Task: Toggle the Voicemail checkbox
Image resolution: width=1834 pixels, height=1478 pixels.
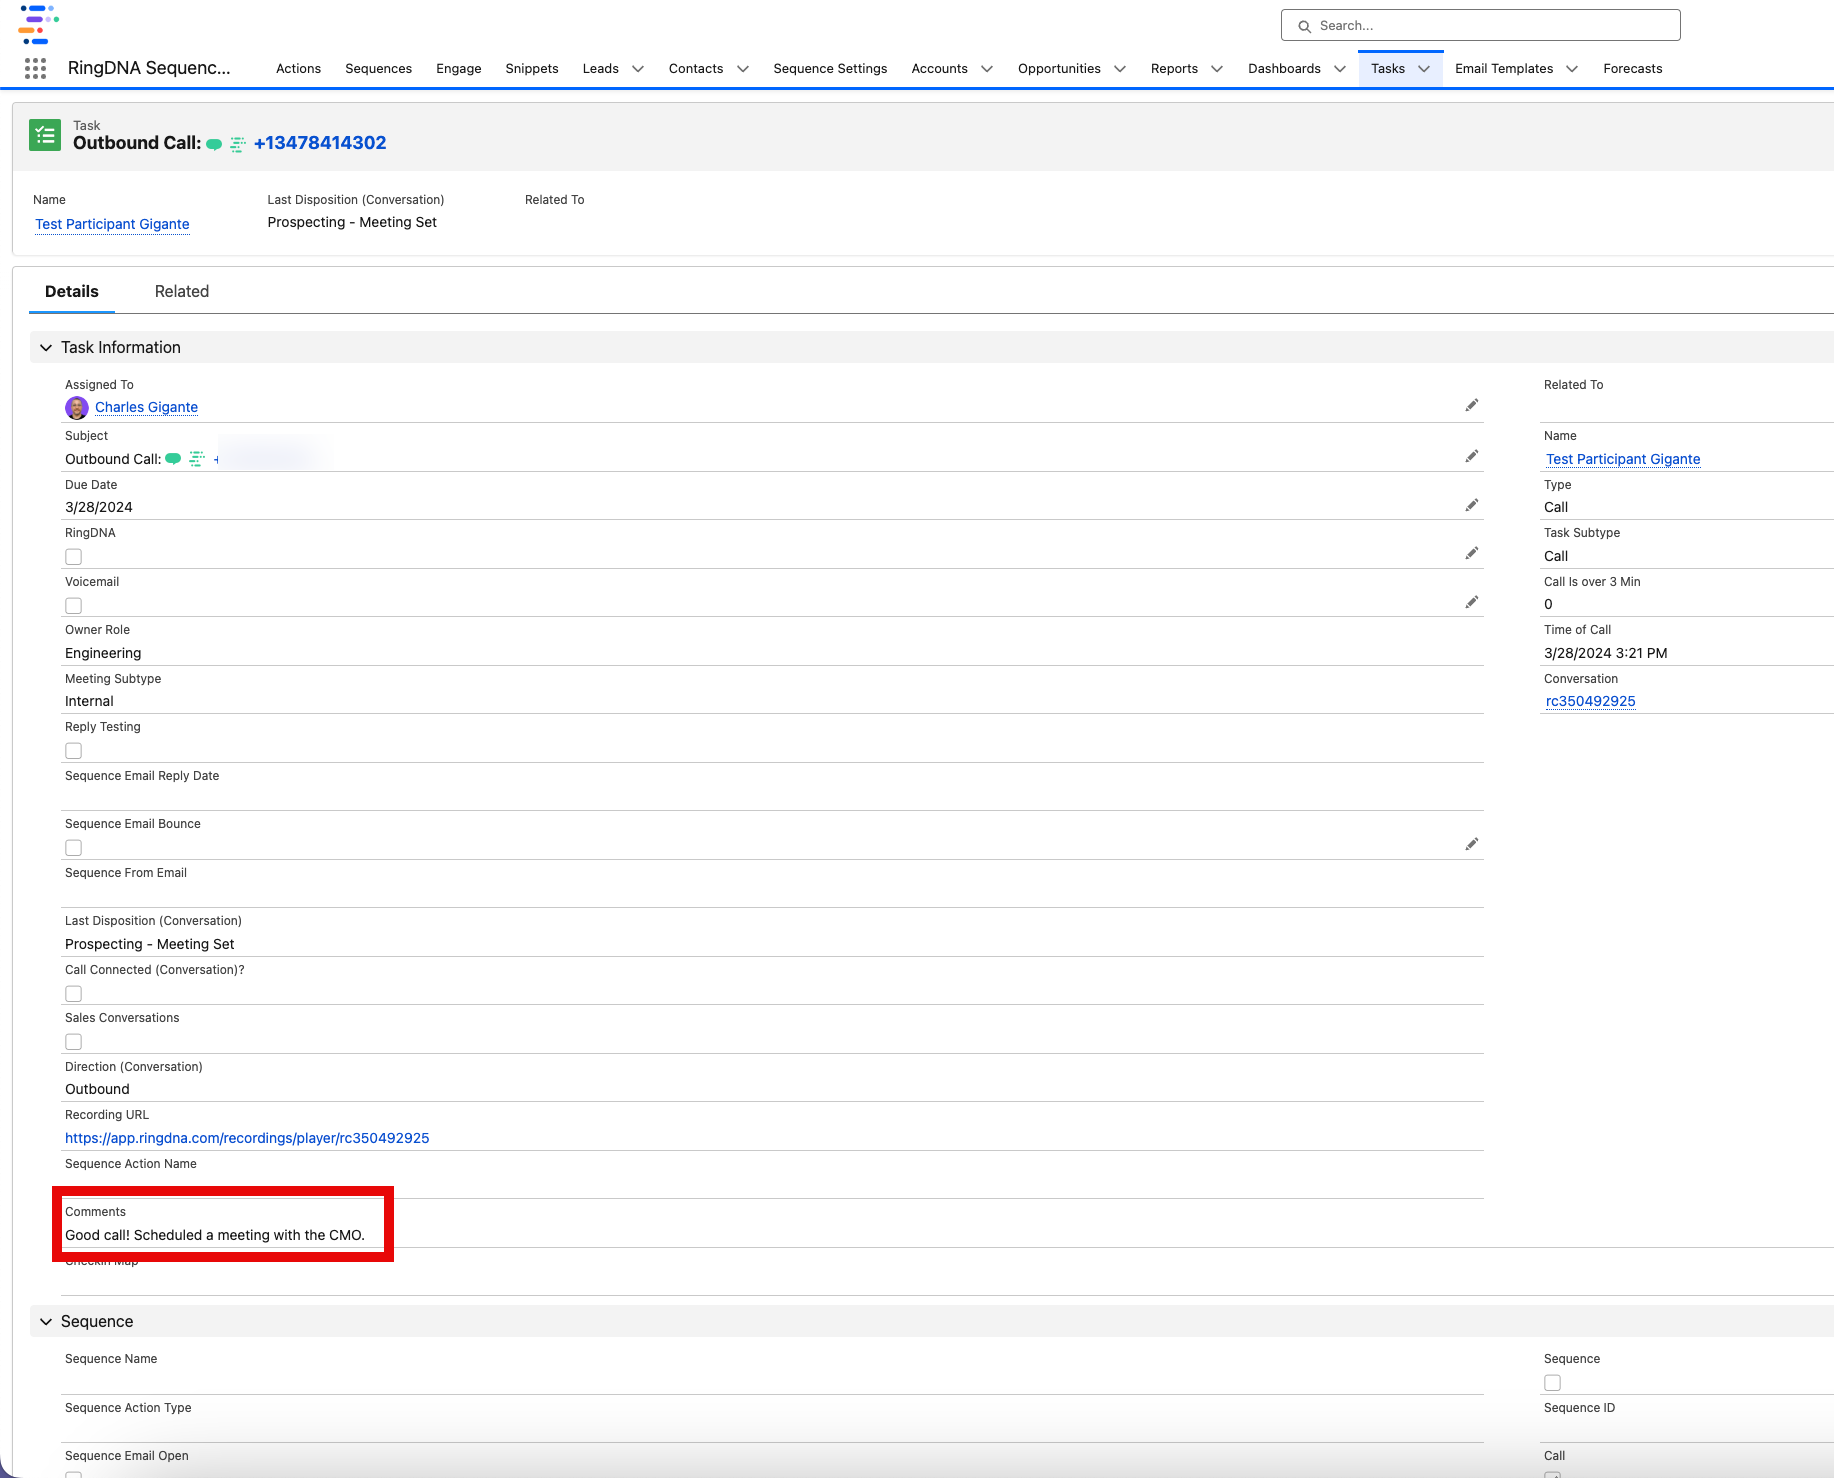Action: coord(74,606)
